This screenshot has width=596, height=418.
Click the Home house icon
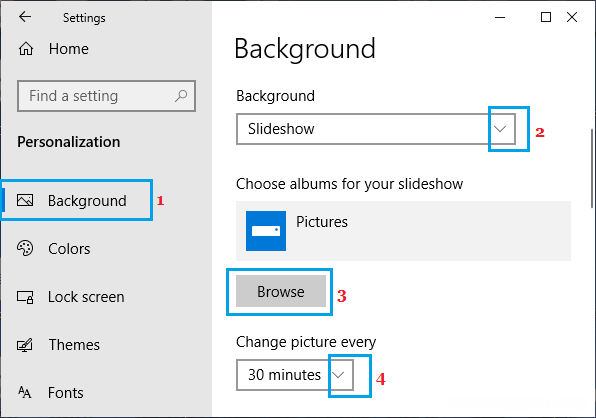[x=26, y=49]
